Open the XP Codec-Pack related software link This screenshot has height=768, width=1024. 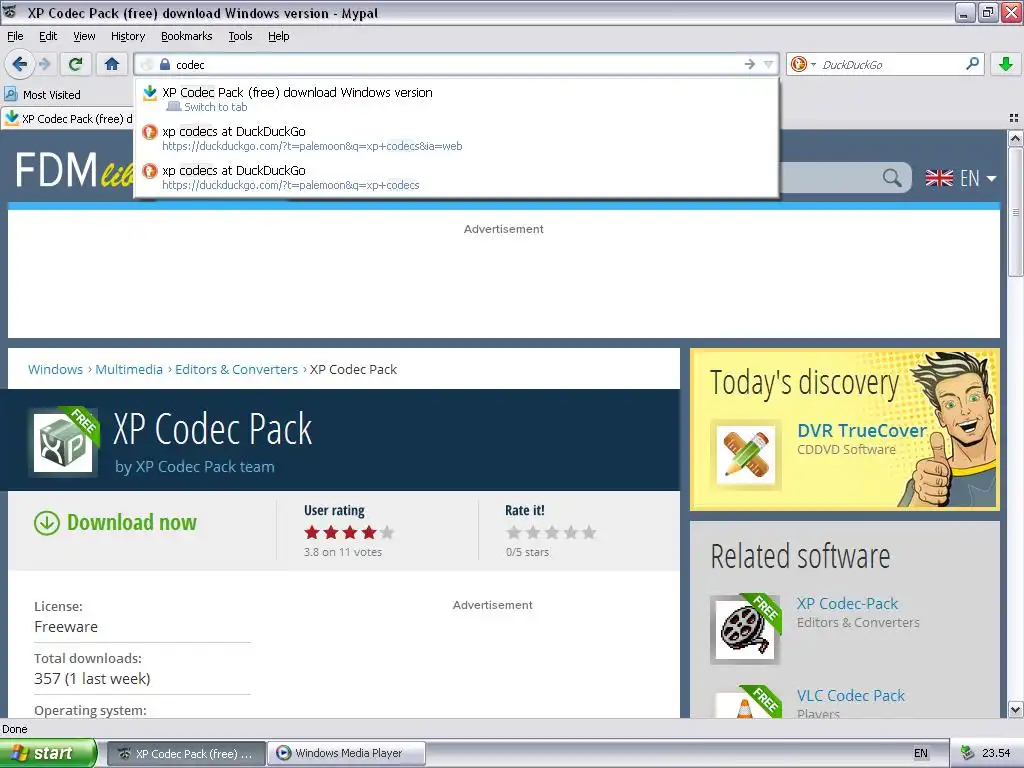coord(847,603)
